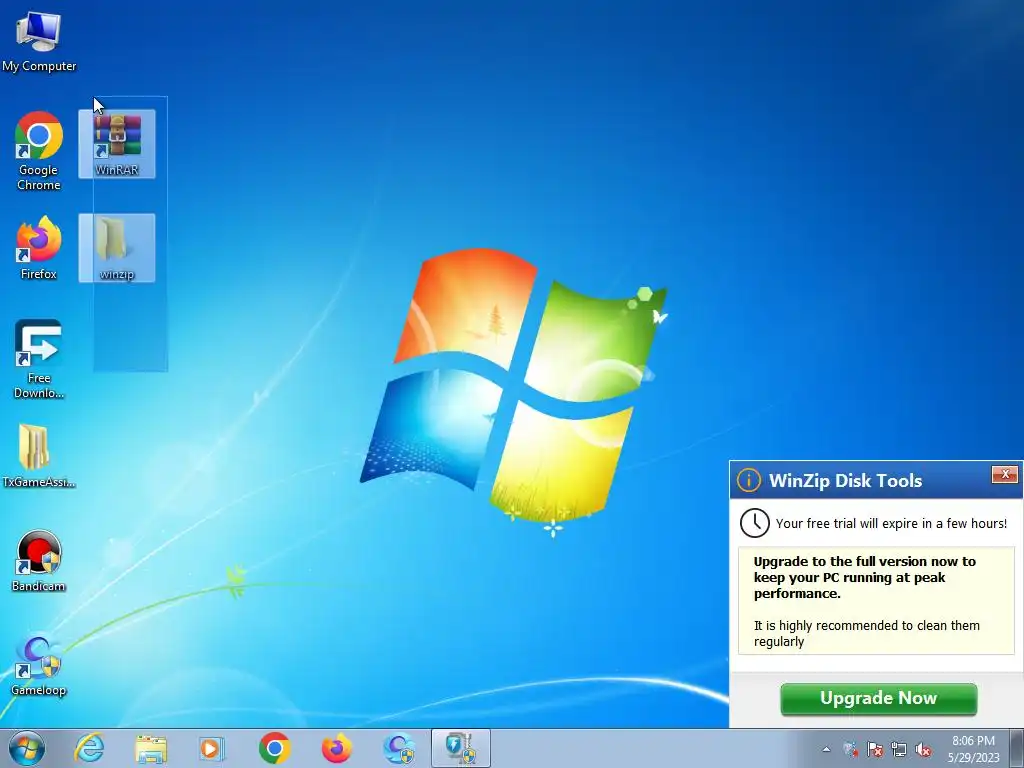Click the Action Center flag tray icon
The width and height of the screenshot is (1024, 768).
tap(874, 749)
